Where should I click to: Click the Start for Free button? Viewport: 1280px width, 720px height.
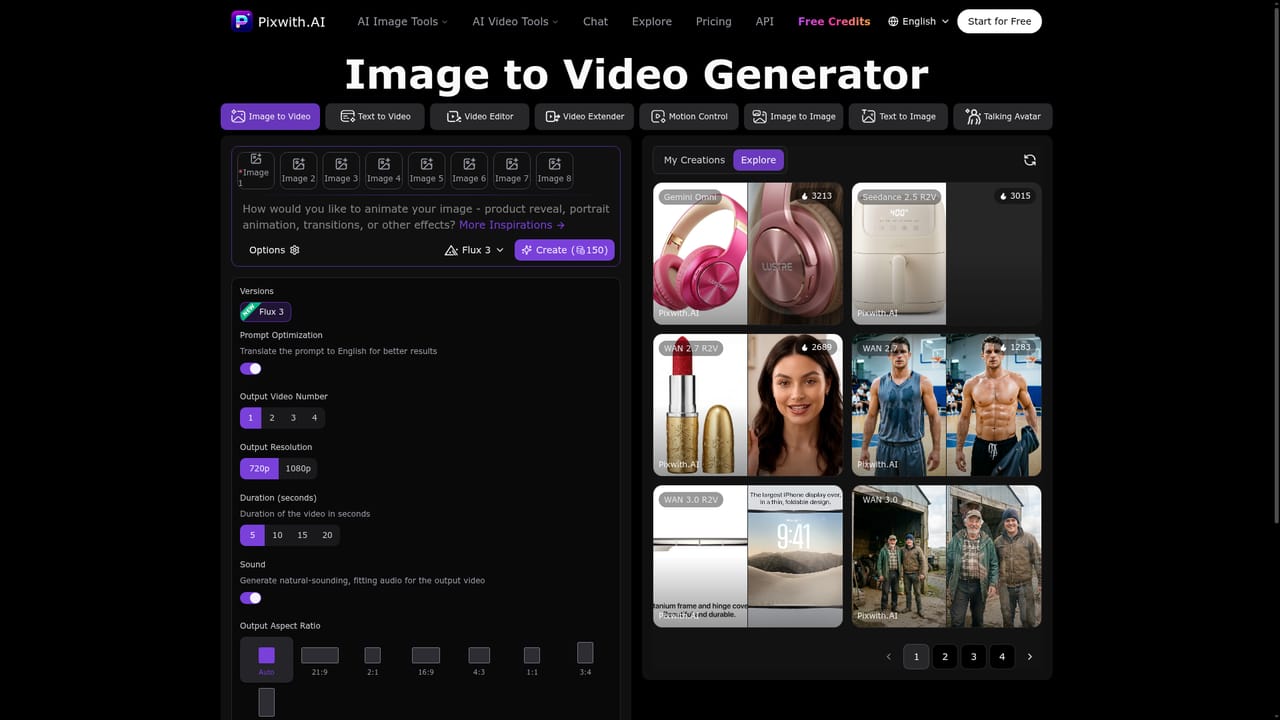pyautogui.click(x=999, y=21)
